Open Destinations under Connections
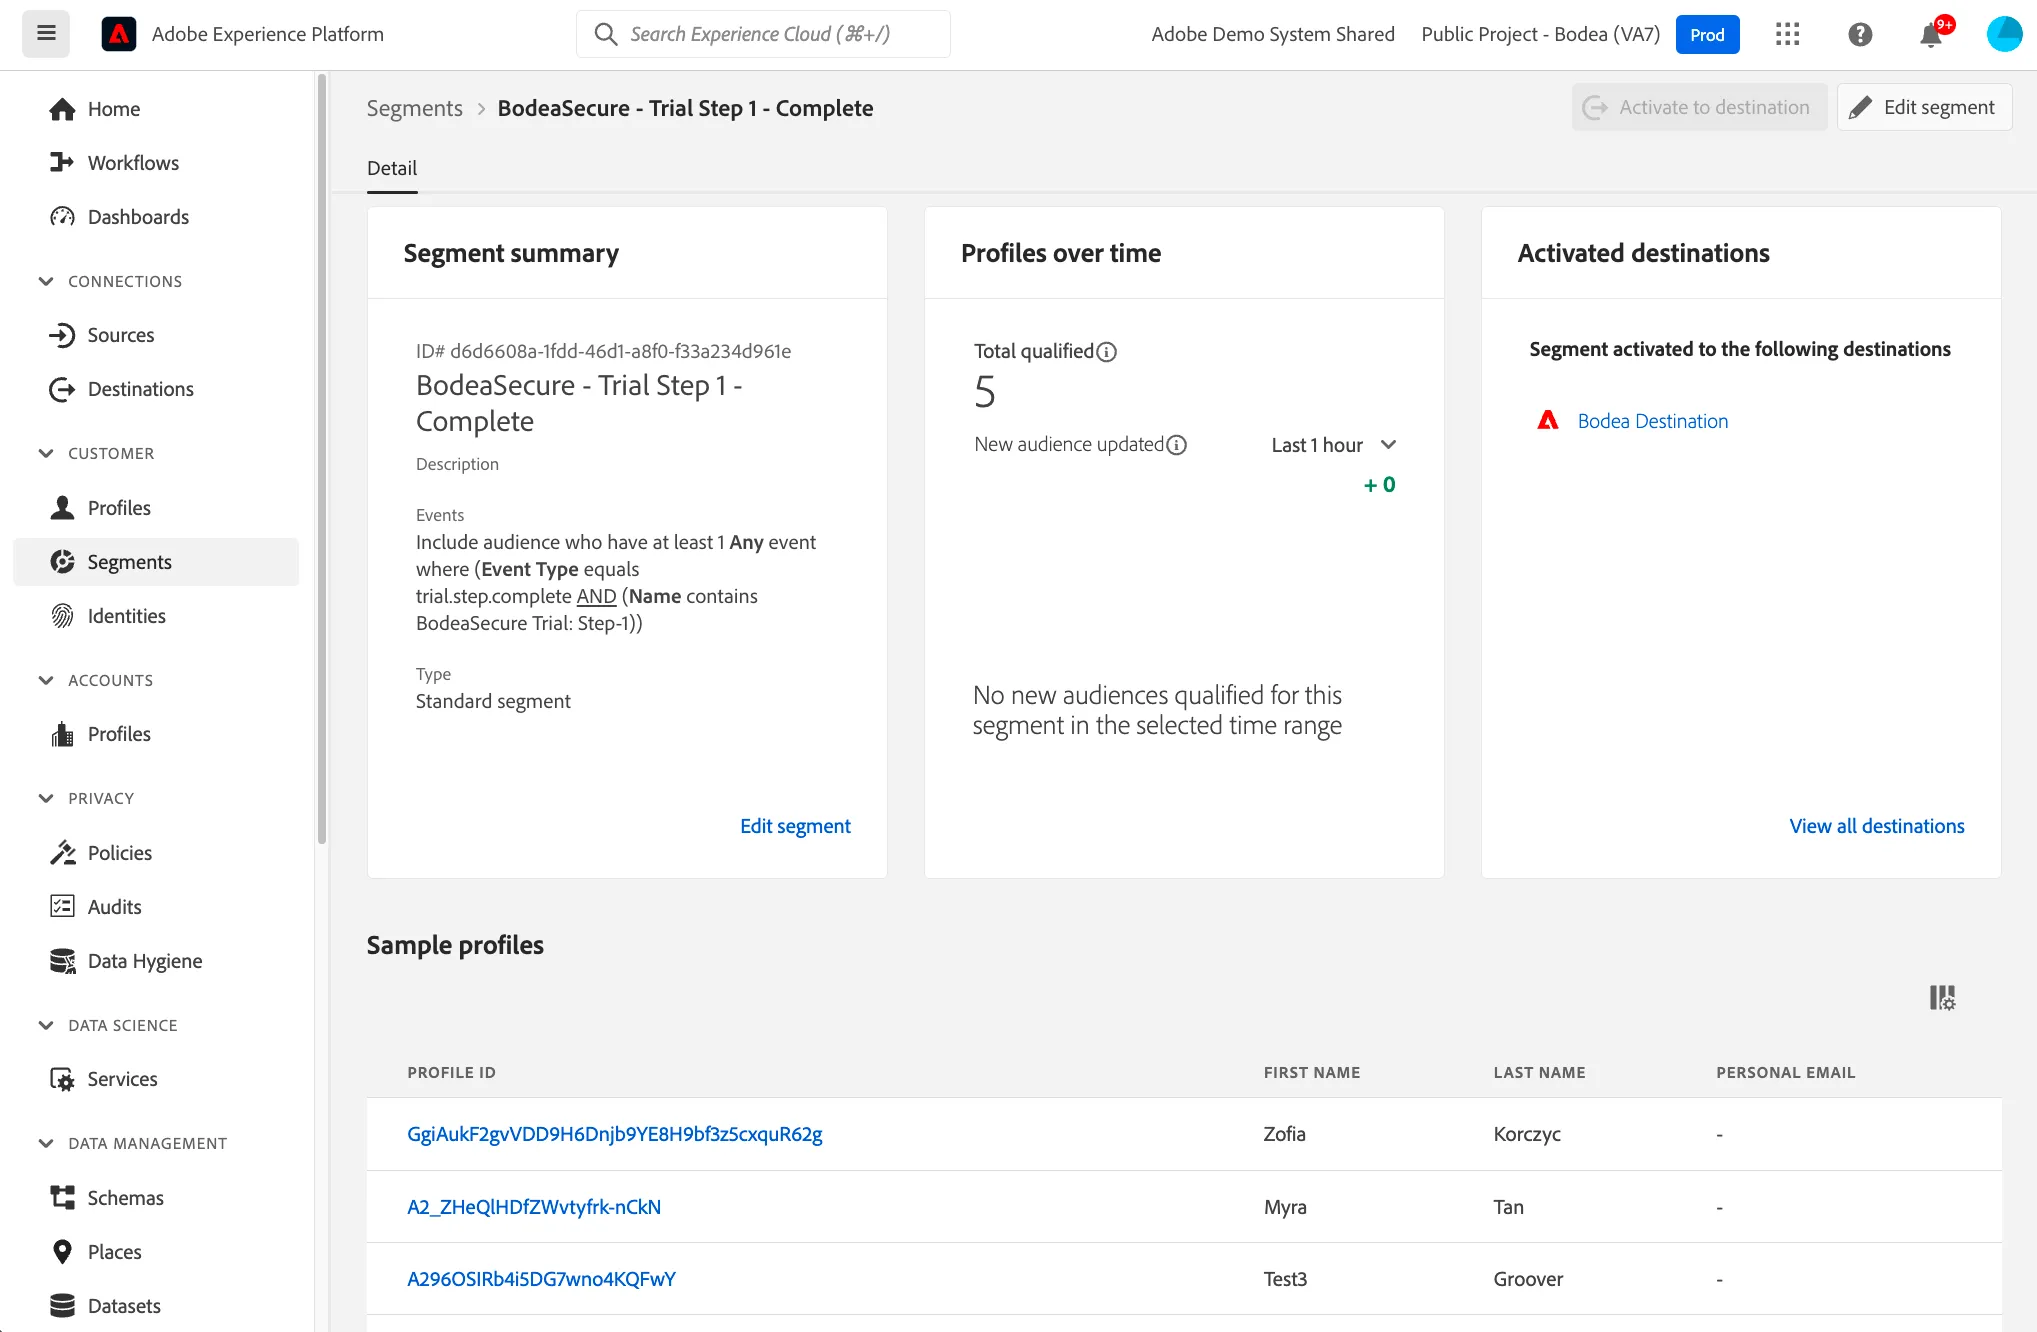The width and height of the screenshot is (2037, 1332). click(x=156, y=389)
